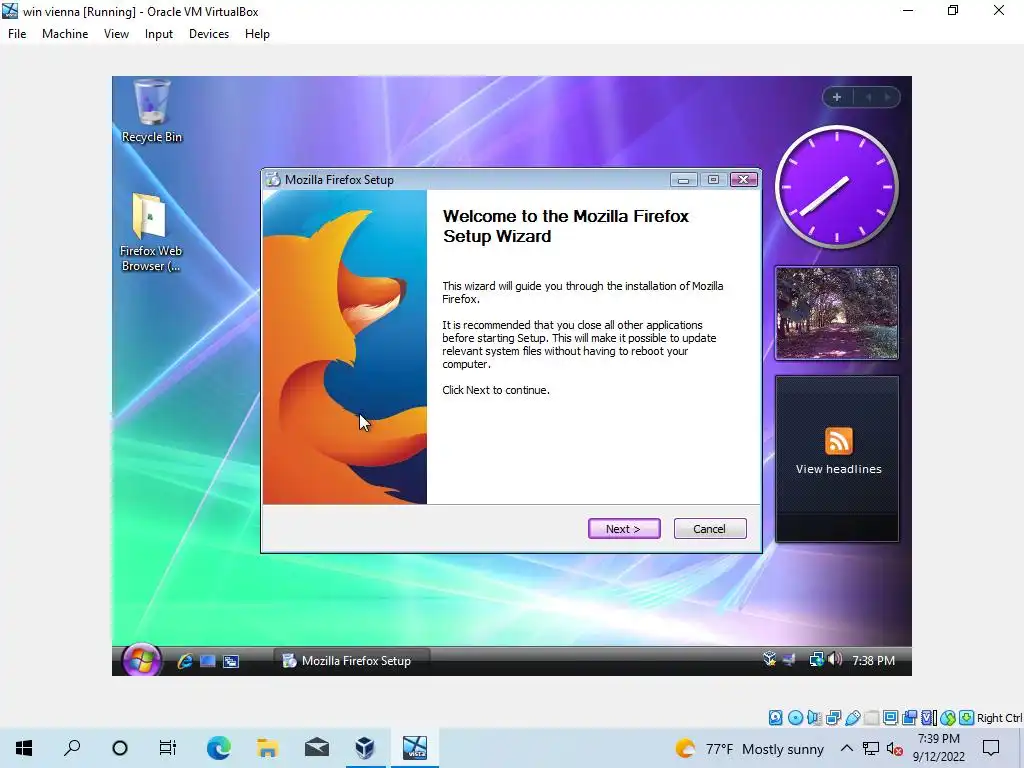Open the VirtualBox Help menu
Image resolution: width=1024 pixels, height=768 pixels.
click(257, 34)
